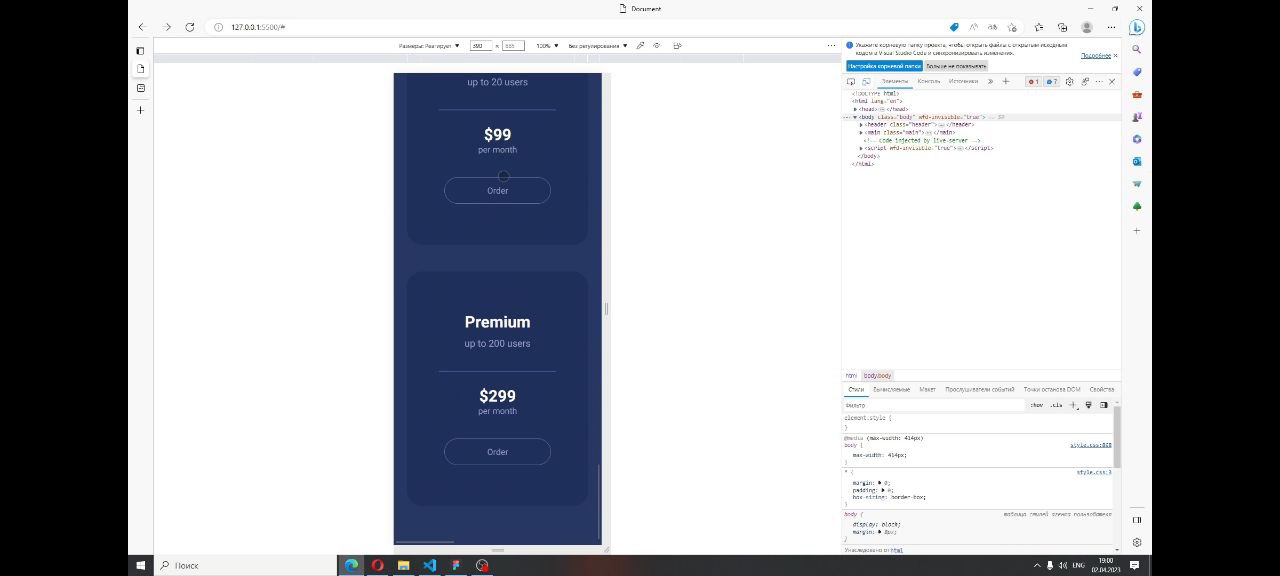1280x576 pixels.
Task: Toggle device emulation icon in DevTools
Action: (x=866, y=82)
